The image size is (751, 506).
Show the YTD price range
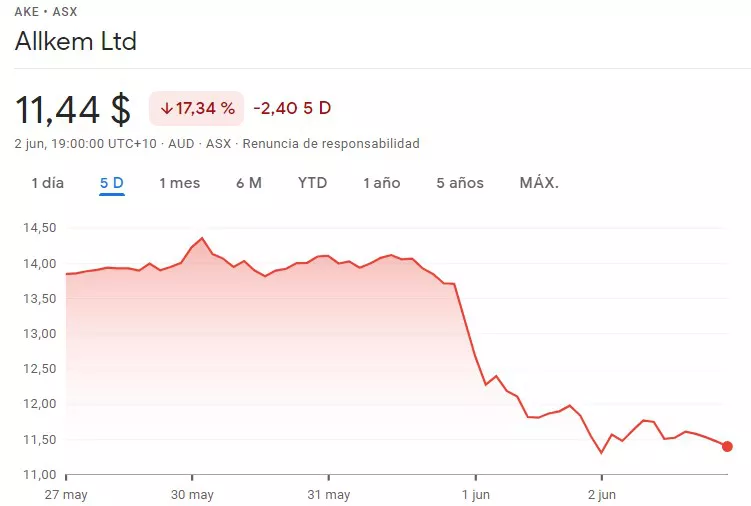pos(312,183)
